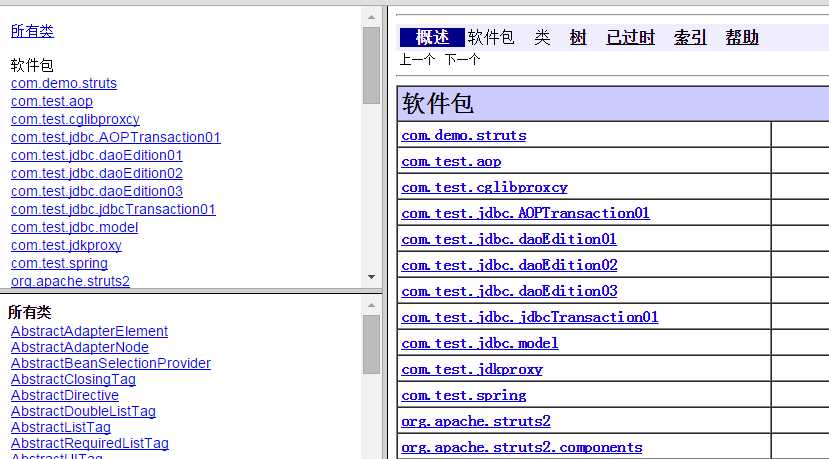This screenshot has width=829, height=459.
Task: Select com.test.jdbc.daoEdition01 in the left frame
Action: (97, 155)
